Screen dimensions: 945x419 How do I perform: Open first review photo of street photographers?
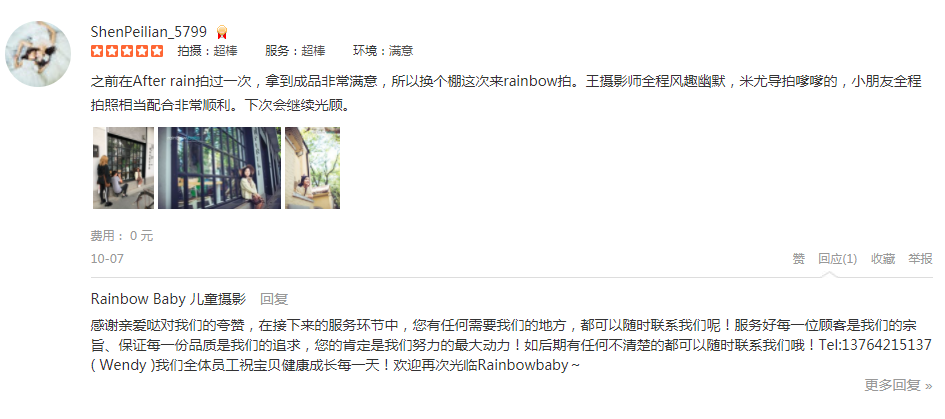[x=124, y=168]
